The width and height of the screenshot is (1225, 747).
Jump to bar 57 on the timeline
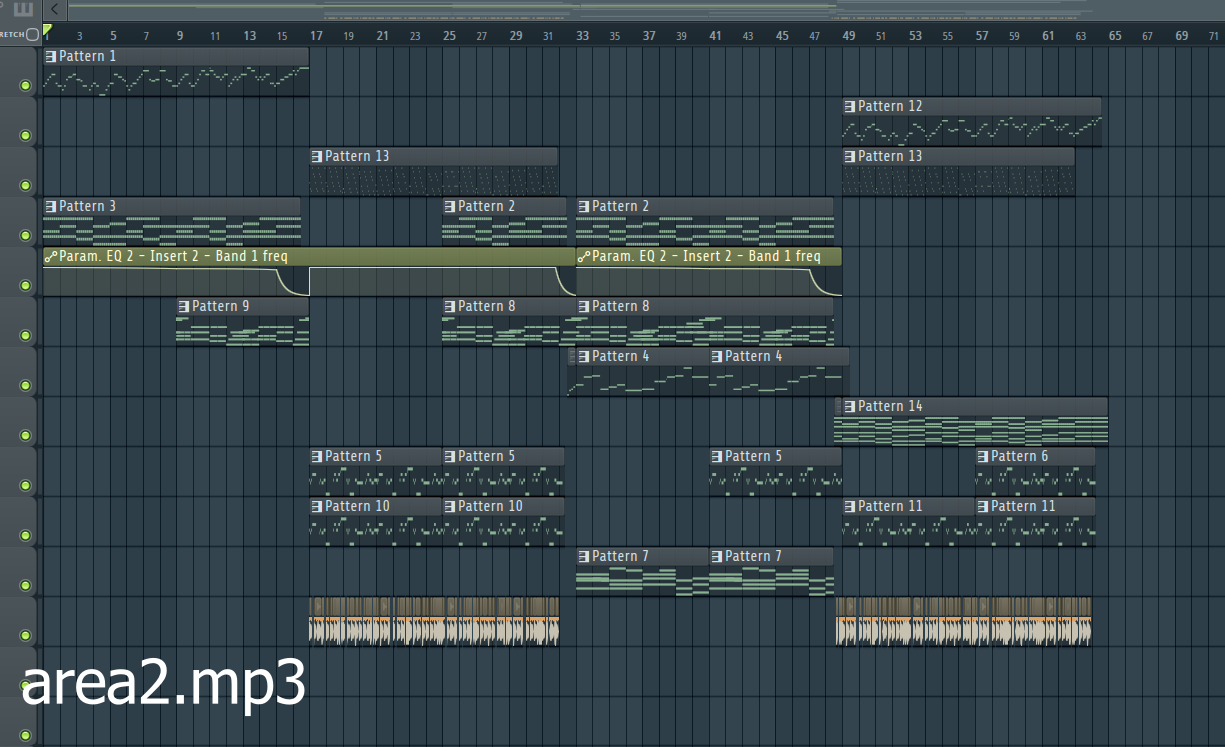click(x=982, y=36)
